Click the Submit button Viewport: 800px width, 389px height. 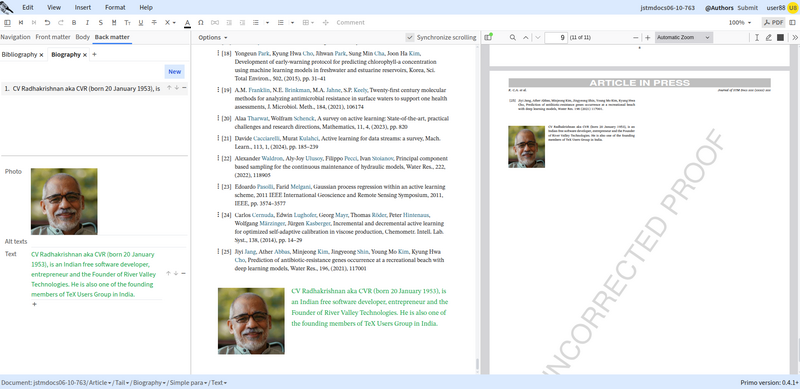point(747,8)
